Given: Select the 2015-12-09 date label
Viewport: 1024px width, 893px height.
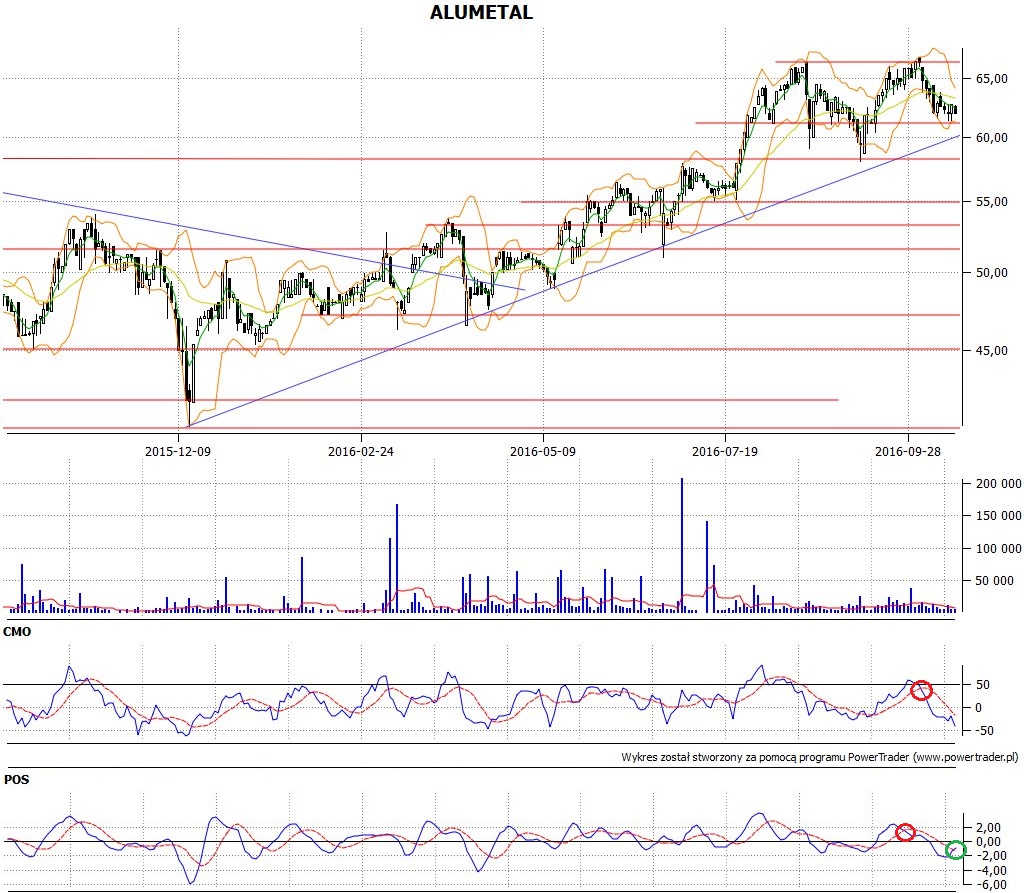Looking at the screenshot, I should [x=178, y=451].
